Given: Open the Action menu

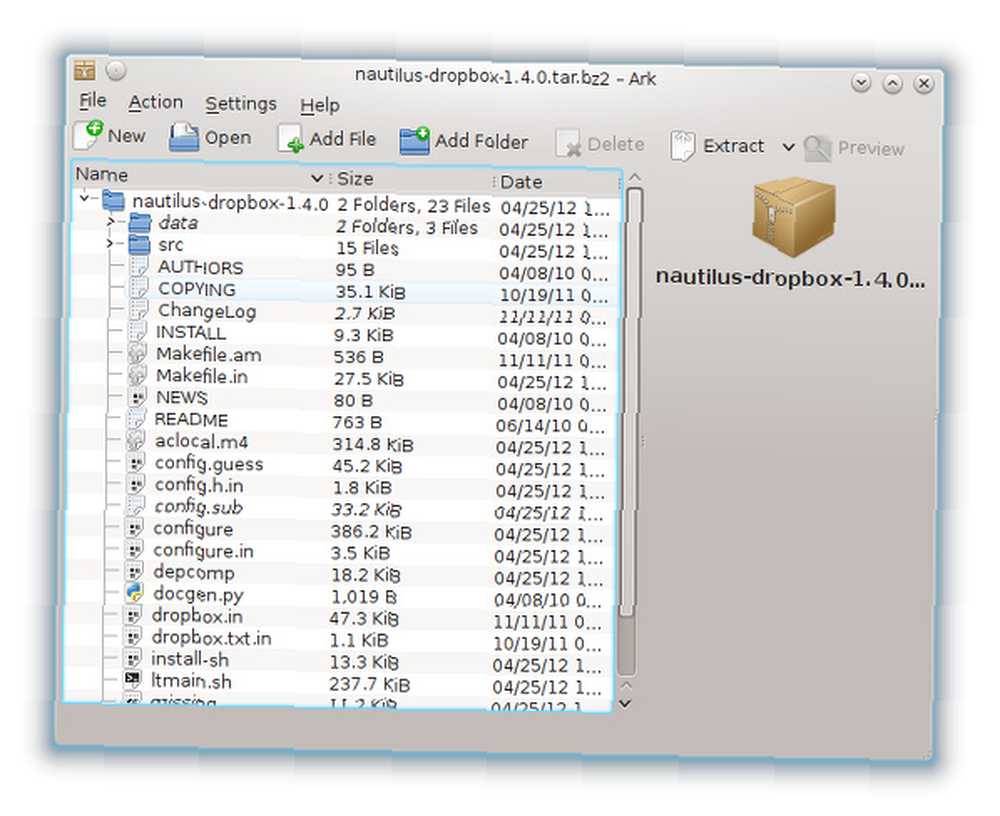Looking at the screenshot, I should pyautogui.click(x=156, y=102).
